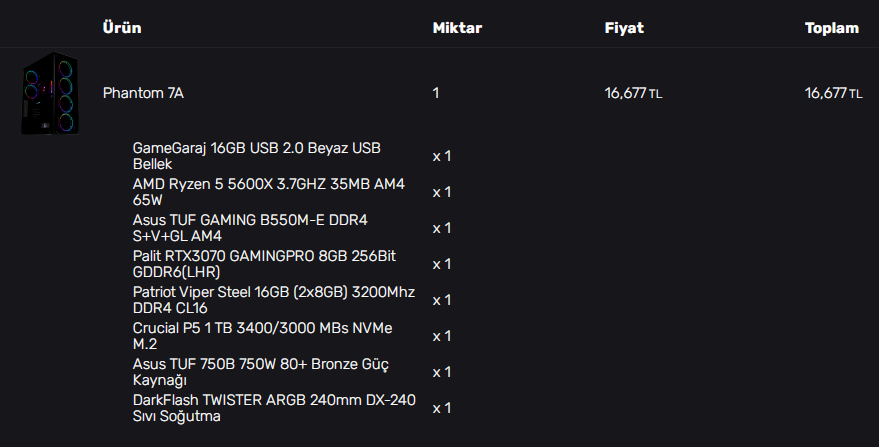
Task: Click the x 1 quantity beside DarkFlash cooler
Action: tap(442, 408)
